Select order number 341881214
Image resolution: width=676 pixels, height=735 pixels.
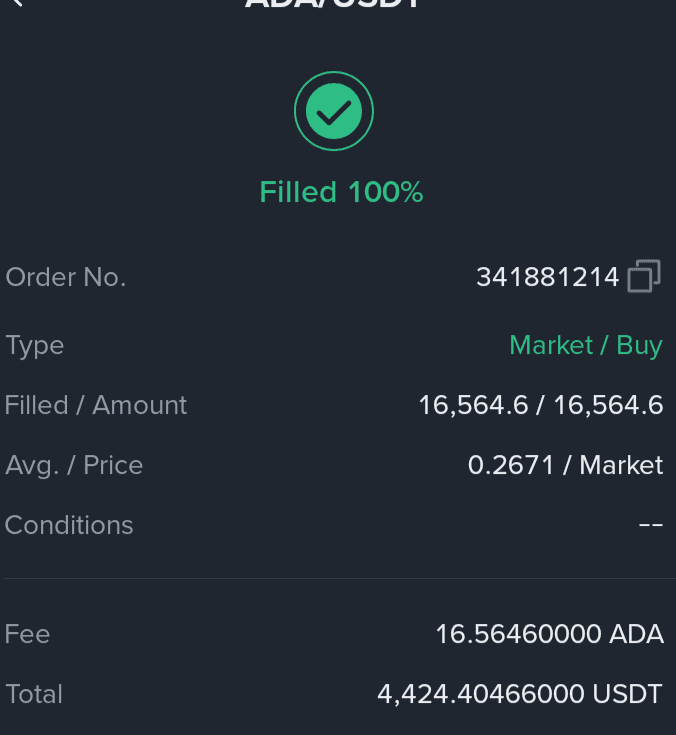coord(548,277)
